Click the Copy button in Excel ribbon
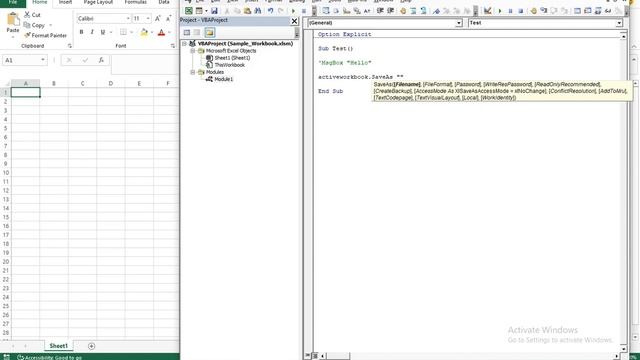 (x=34, y=25)
